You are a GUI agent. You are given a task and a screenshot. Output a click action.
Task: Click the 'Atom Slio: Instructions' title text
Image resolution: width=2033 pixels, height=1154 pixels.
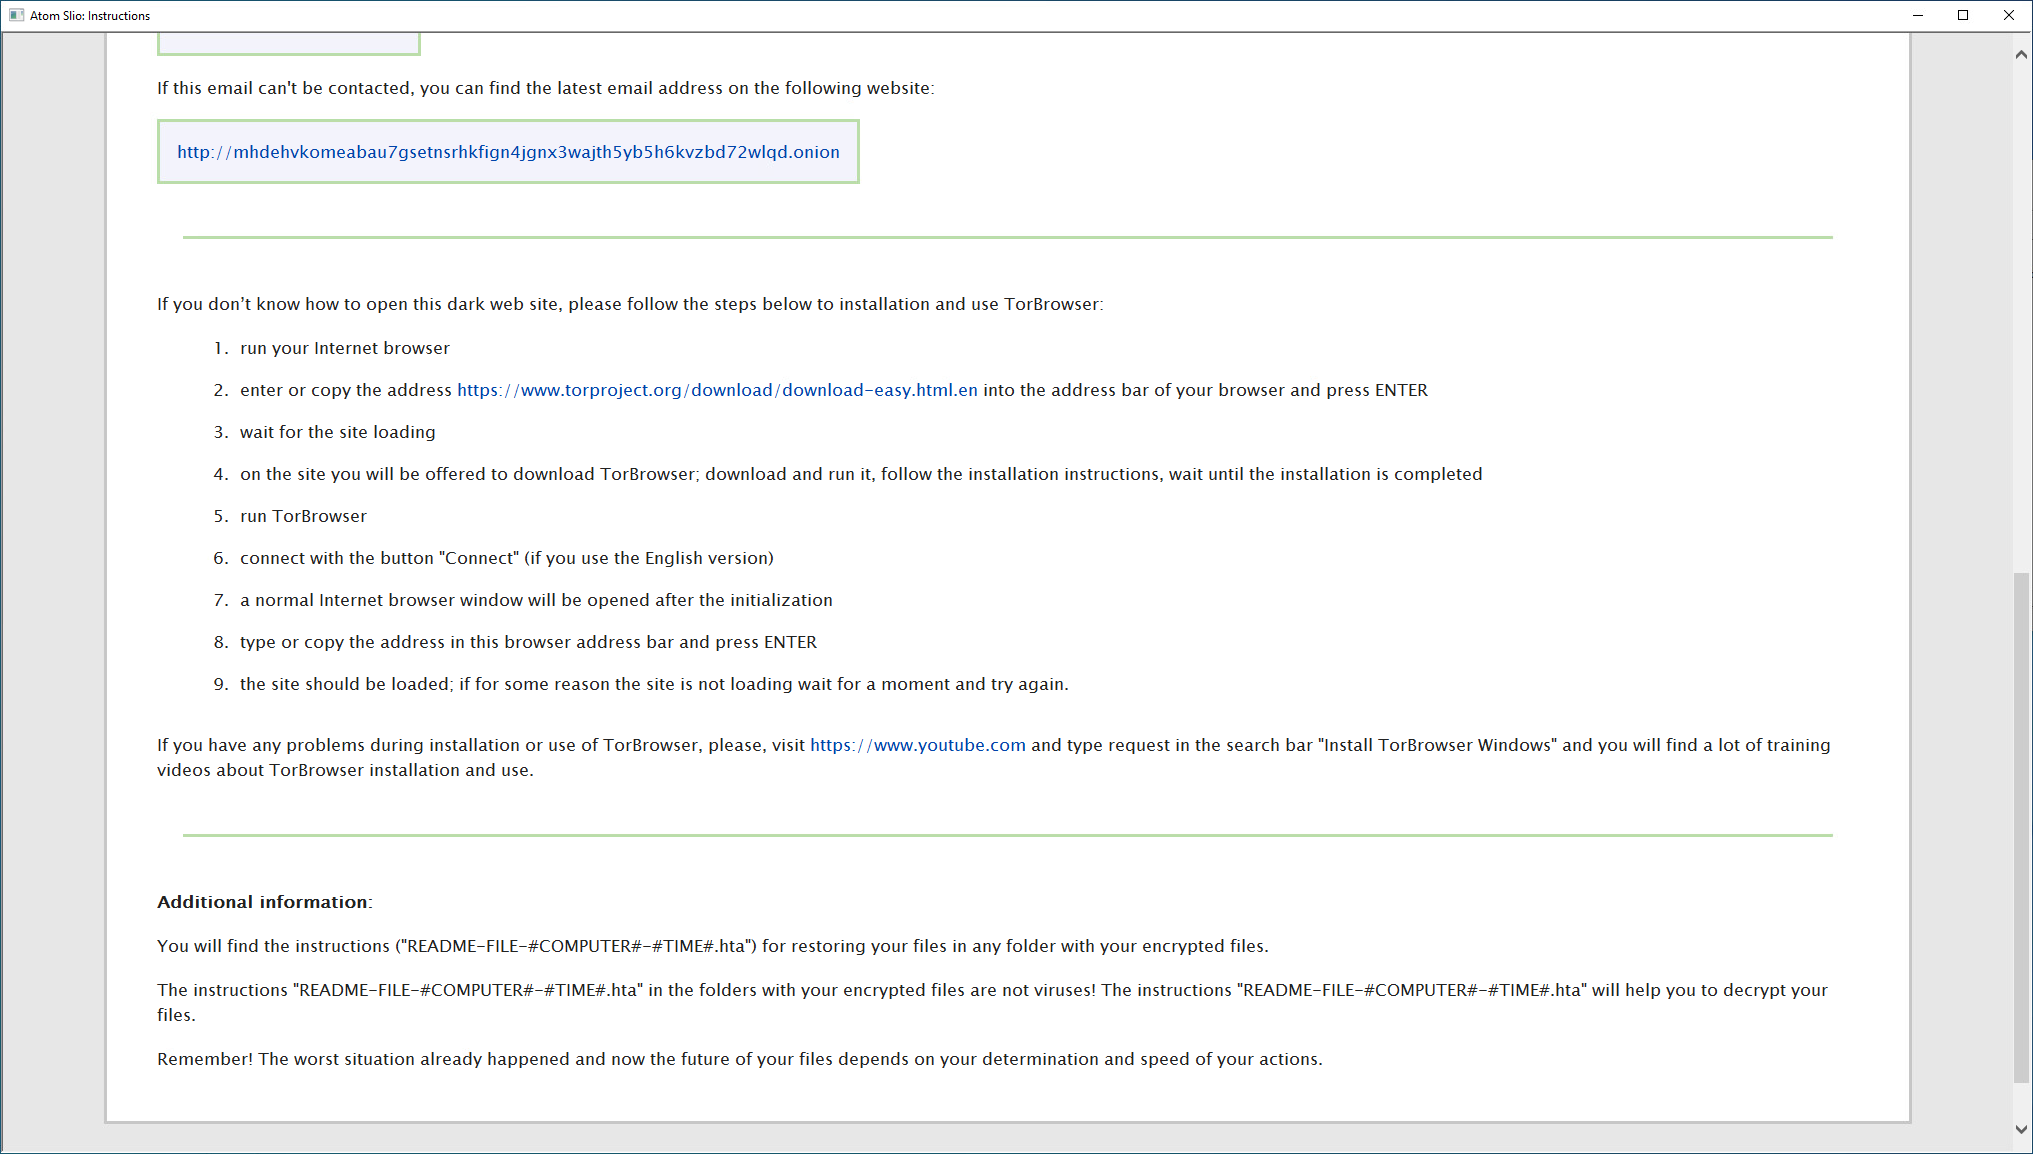point(90,16)
